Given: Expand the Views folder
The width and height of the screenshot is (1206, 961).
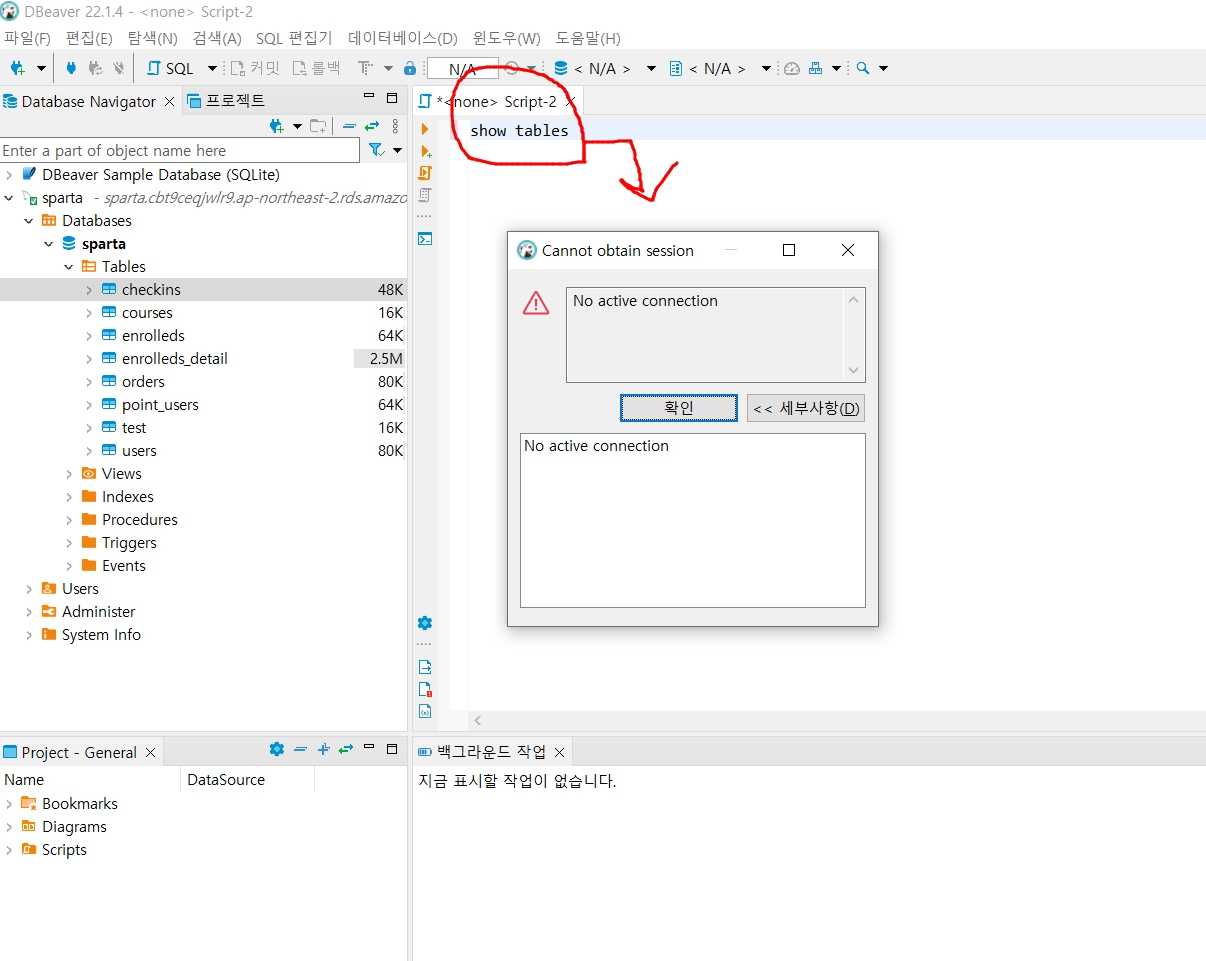Looking at the screenshot, I should tap(69, 474).
